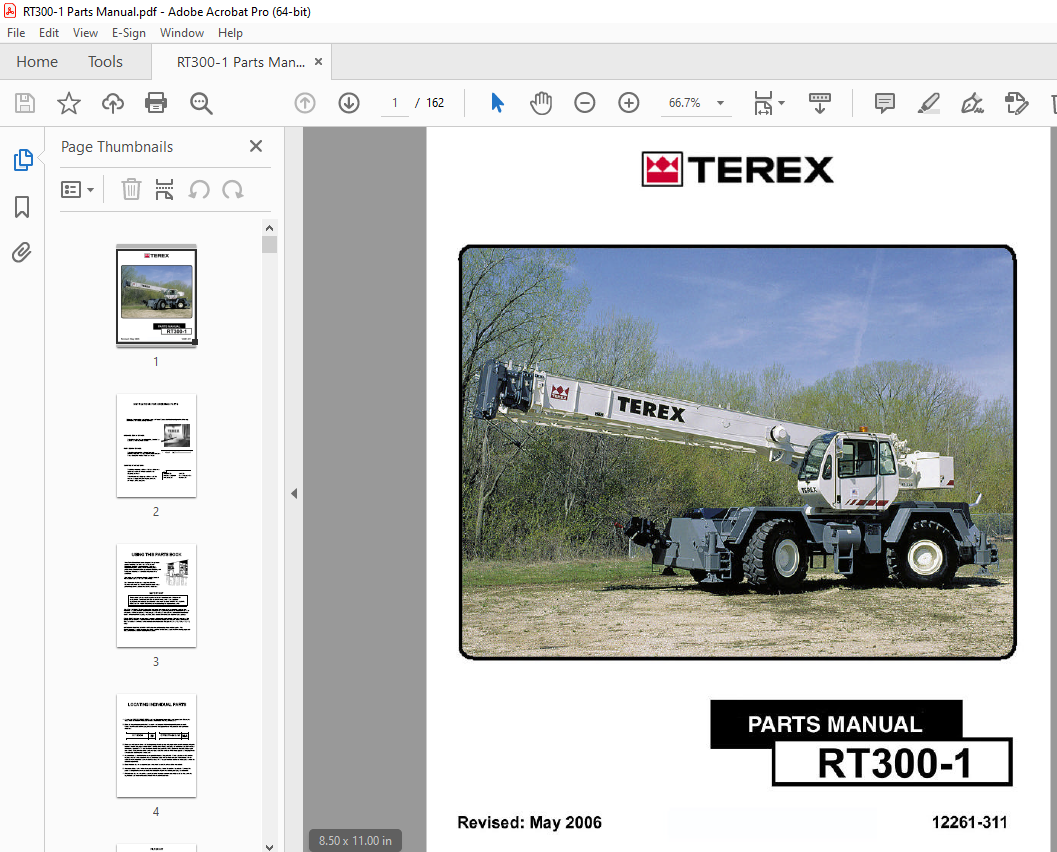The height and width of the screenshot is (852, 1057).
Task: Click the thumbnail panel scrollbar thumb
Action: tap(270, 244)
